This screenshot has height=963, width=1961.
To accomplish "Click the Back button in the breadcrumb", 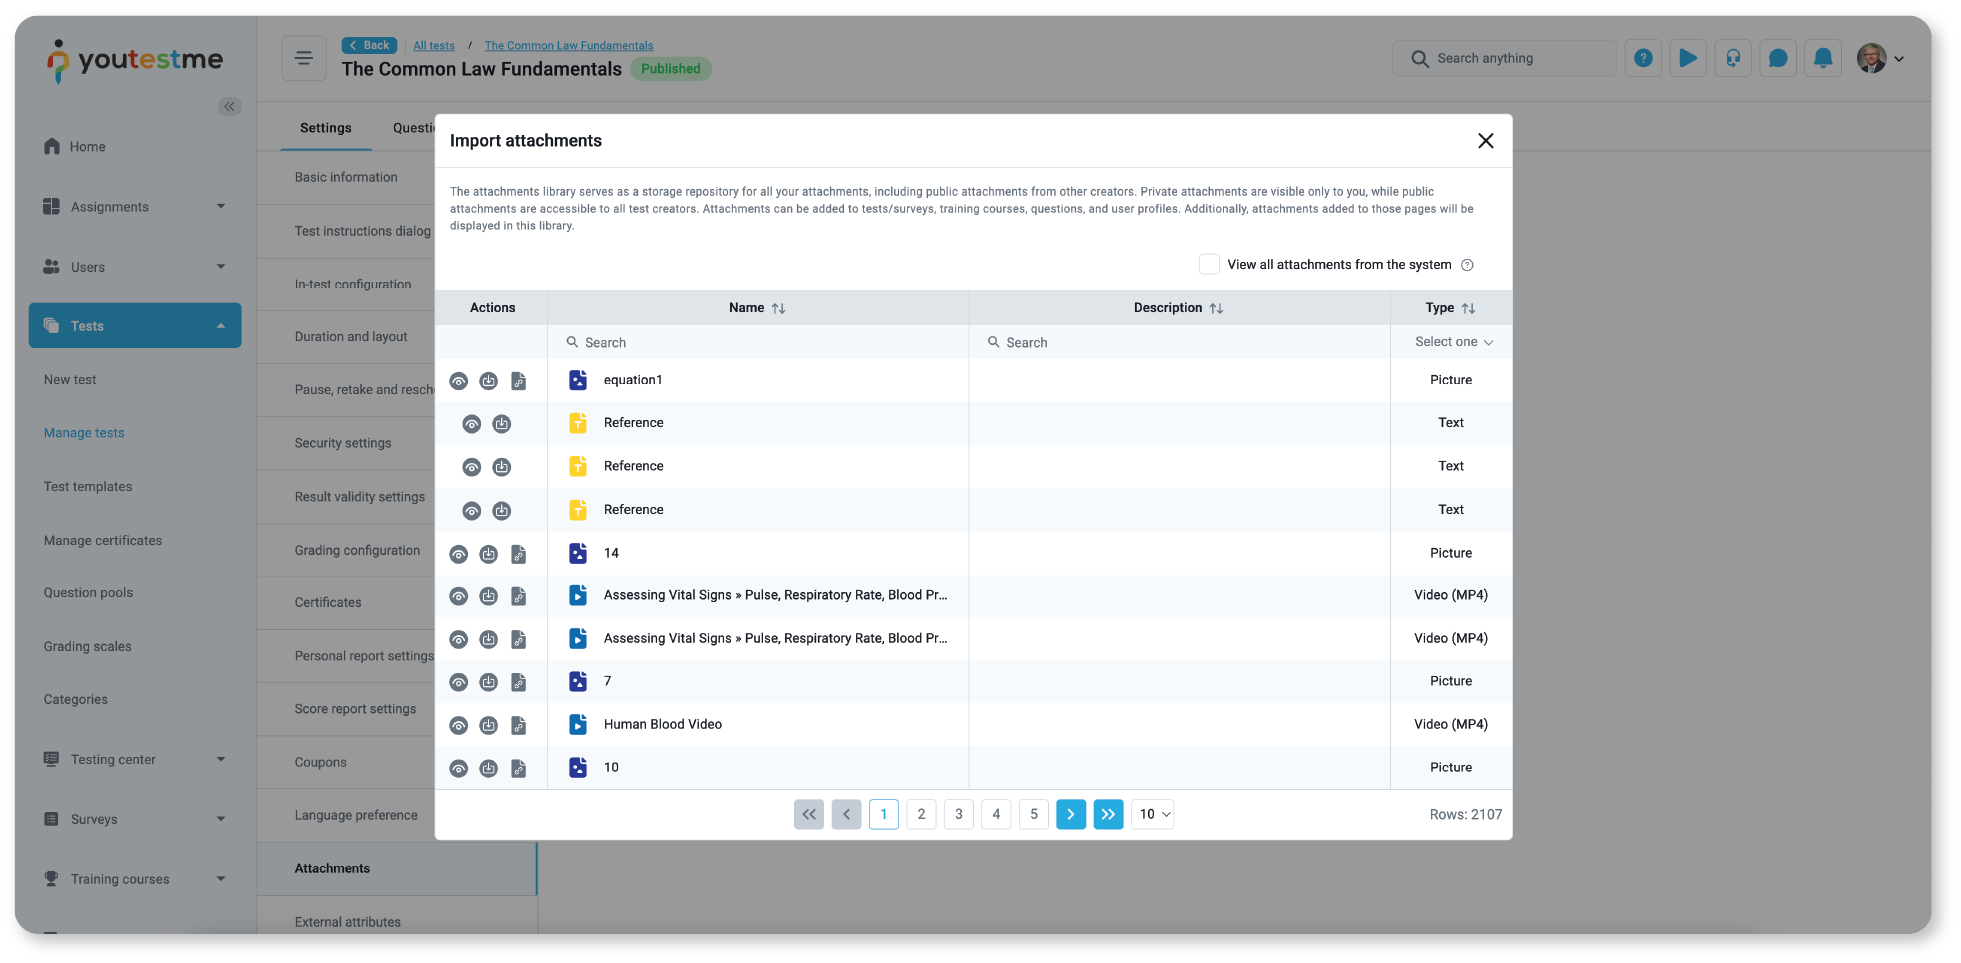I will coord(369,45).
